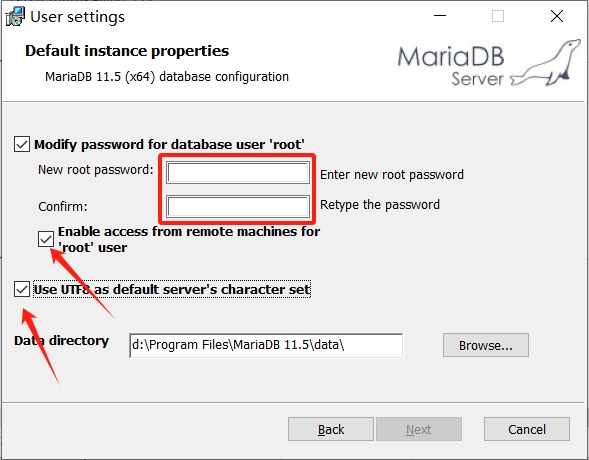Click the MariaDB seal logo

pyautogui.click(x=546, y=63)
